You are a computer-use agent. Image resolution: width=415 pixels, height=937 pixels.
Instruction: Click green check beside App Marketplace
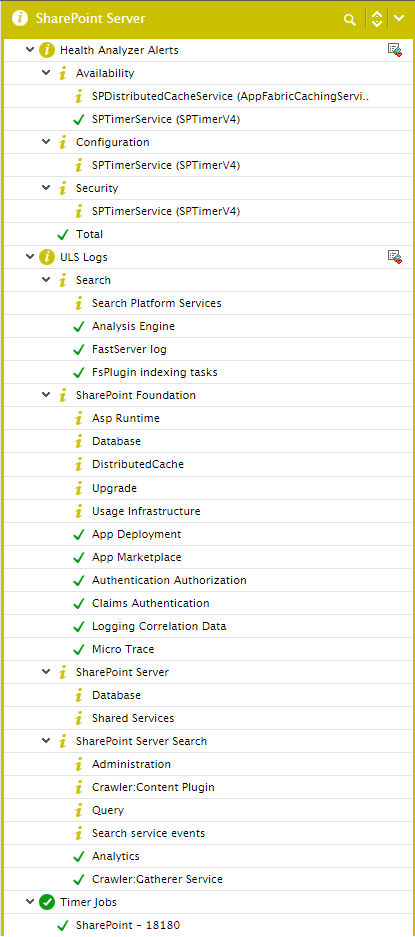[78, 558]
